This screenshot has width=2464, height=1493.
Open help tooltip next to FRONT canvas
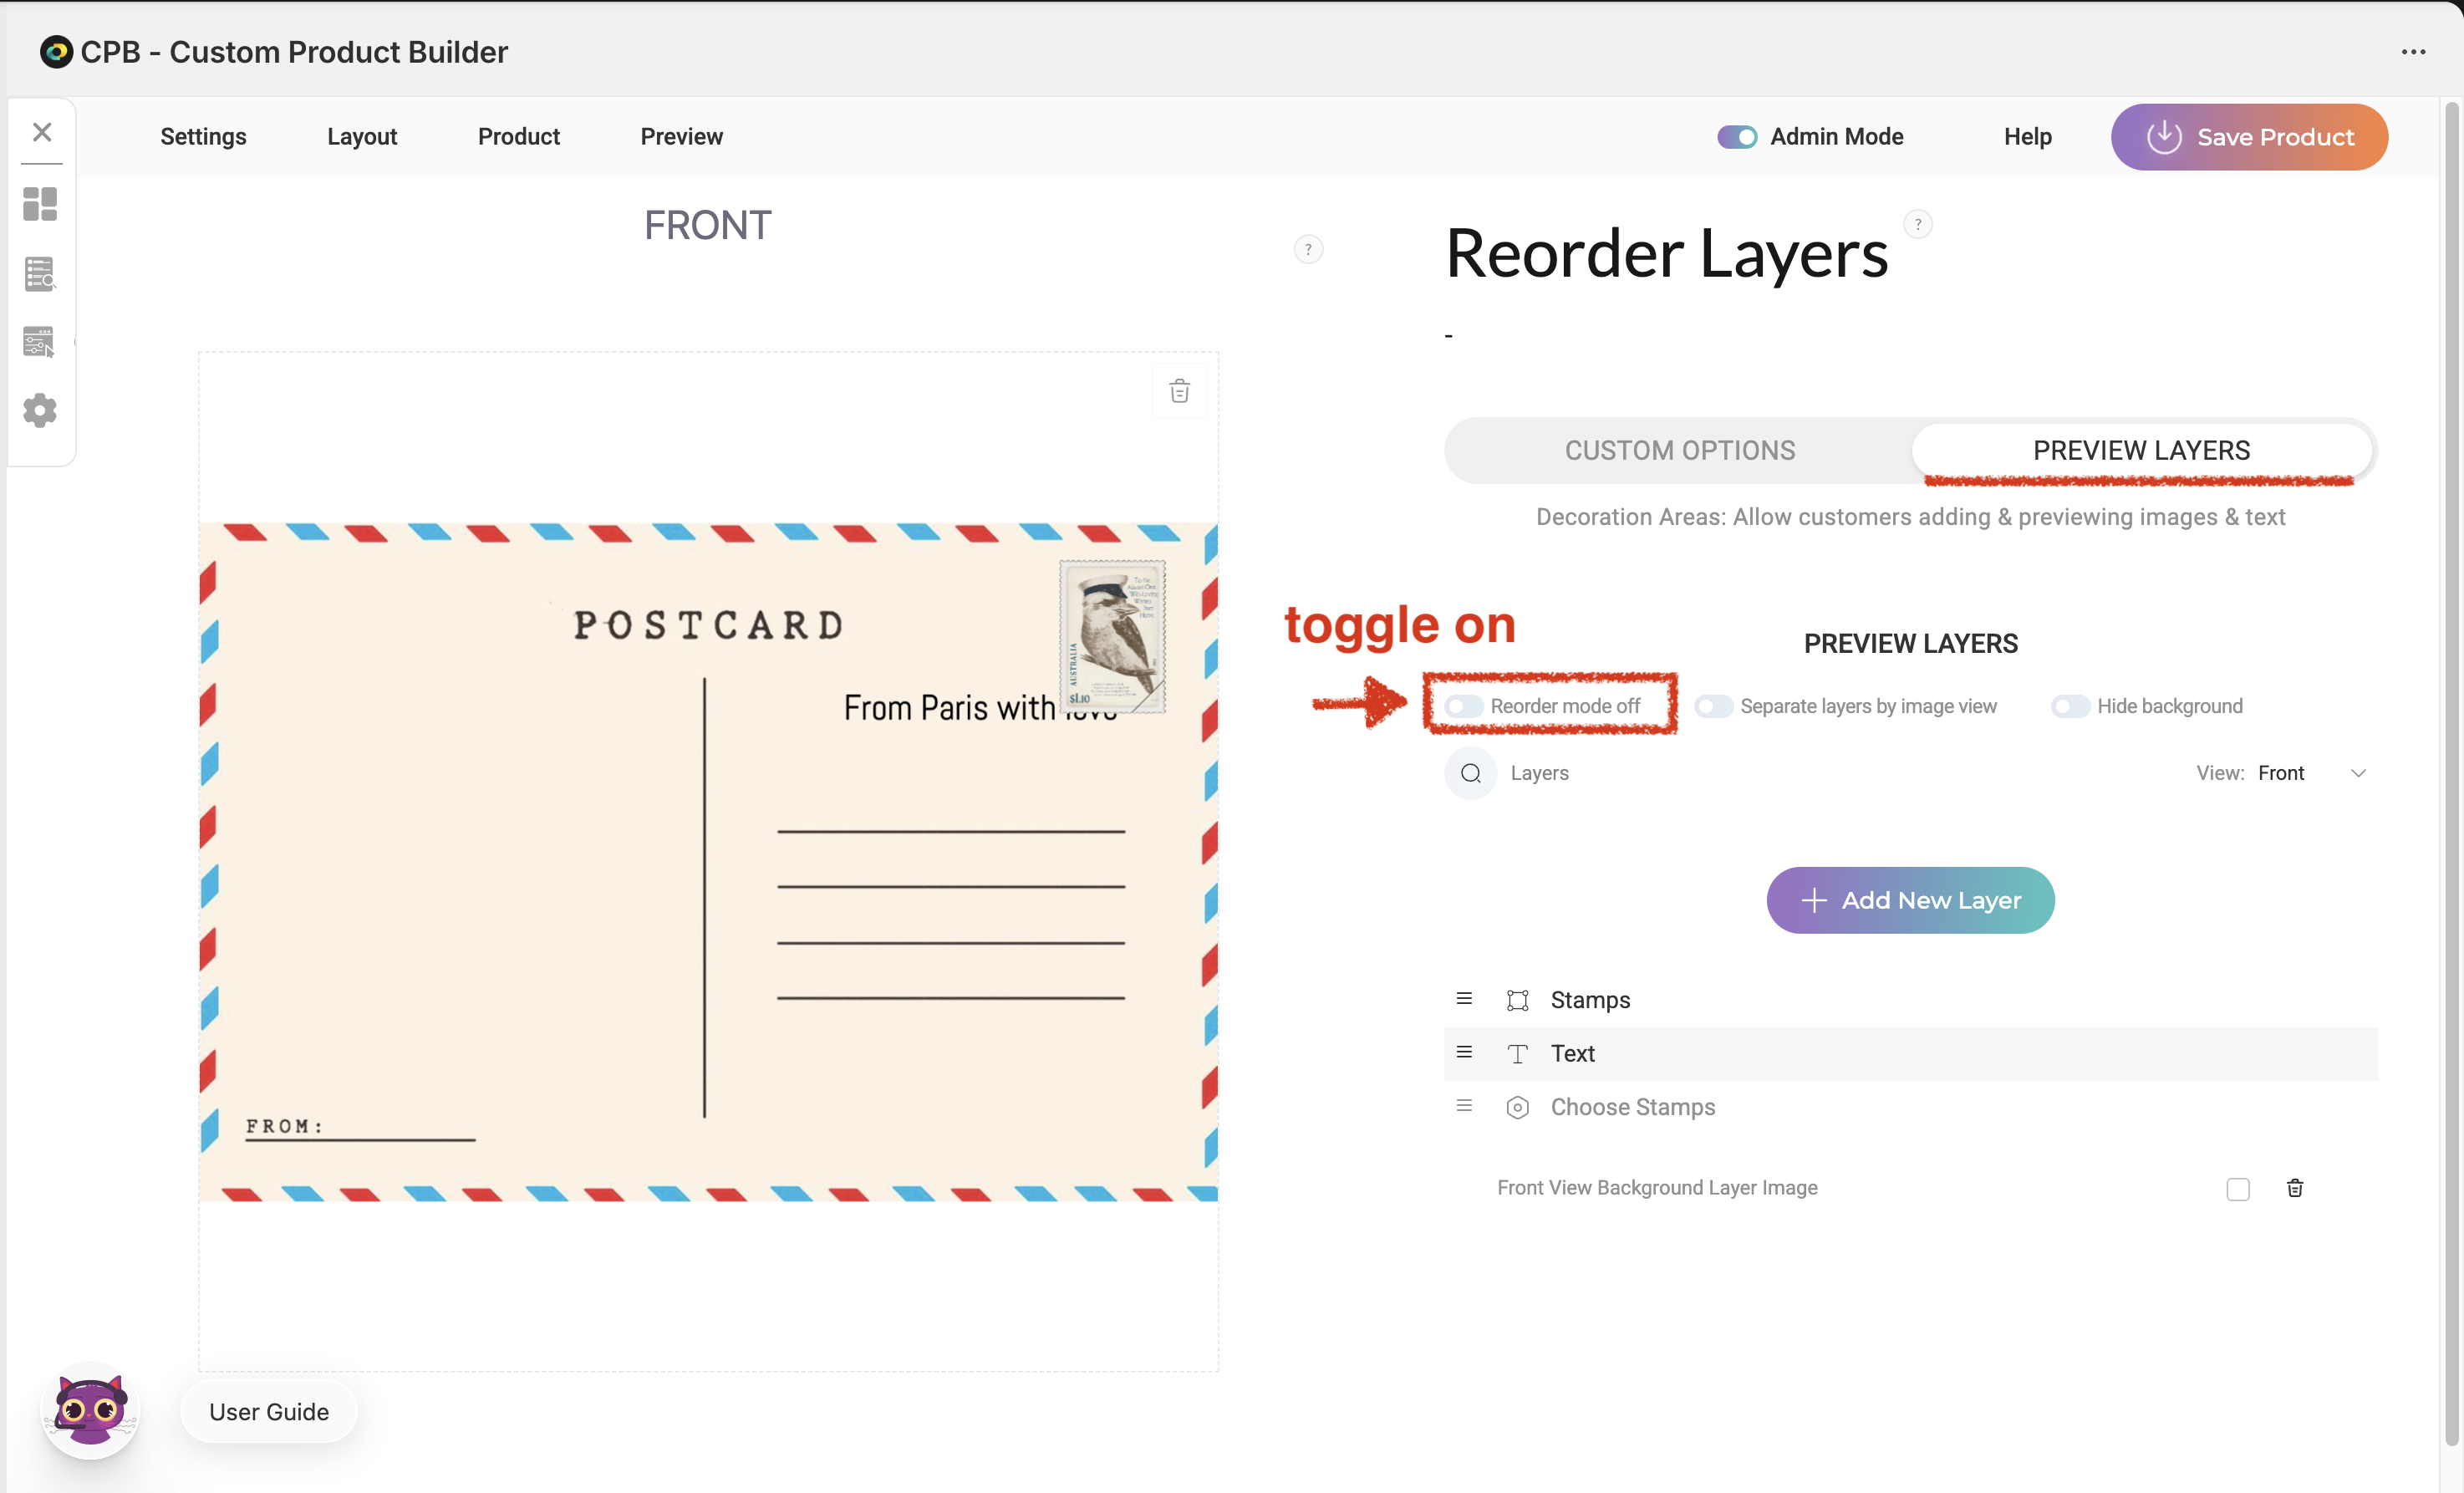(x=1308, y=249)
